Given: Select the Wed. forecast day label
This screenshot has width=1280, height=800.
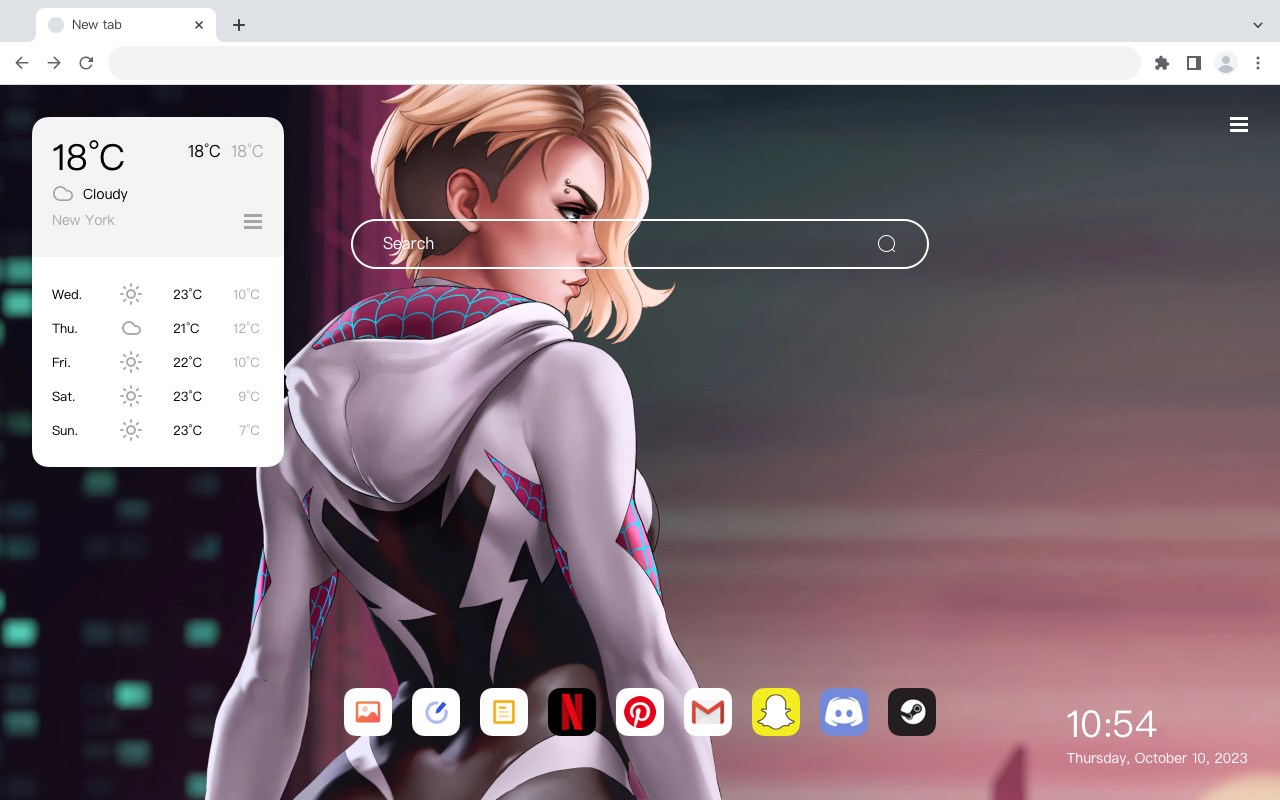Looking at the screenshot, I should coord(67,294).
